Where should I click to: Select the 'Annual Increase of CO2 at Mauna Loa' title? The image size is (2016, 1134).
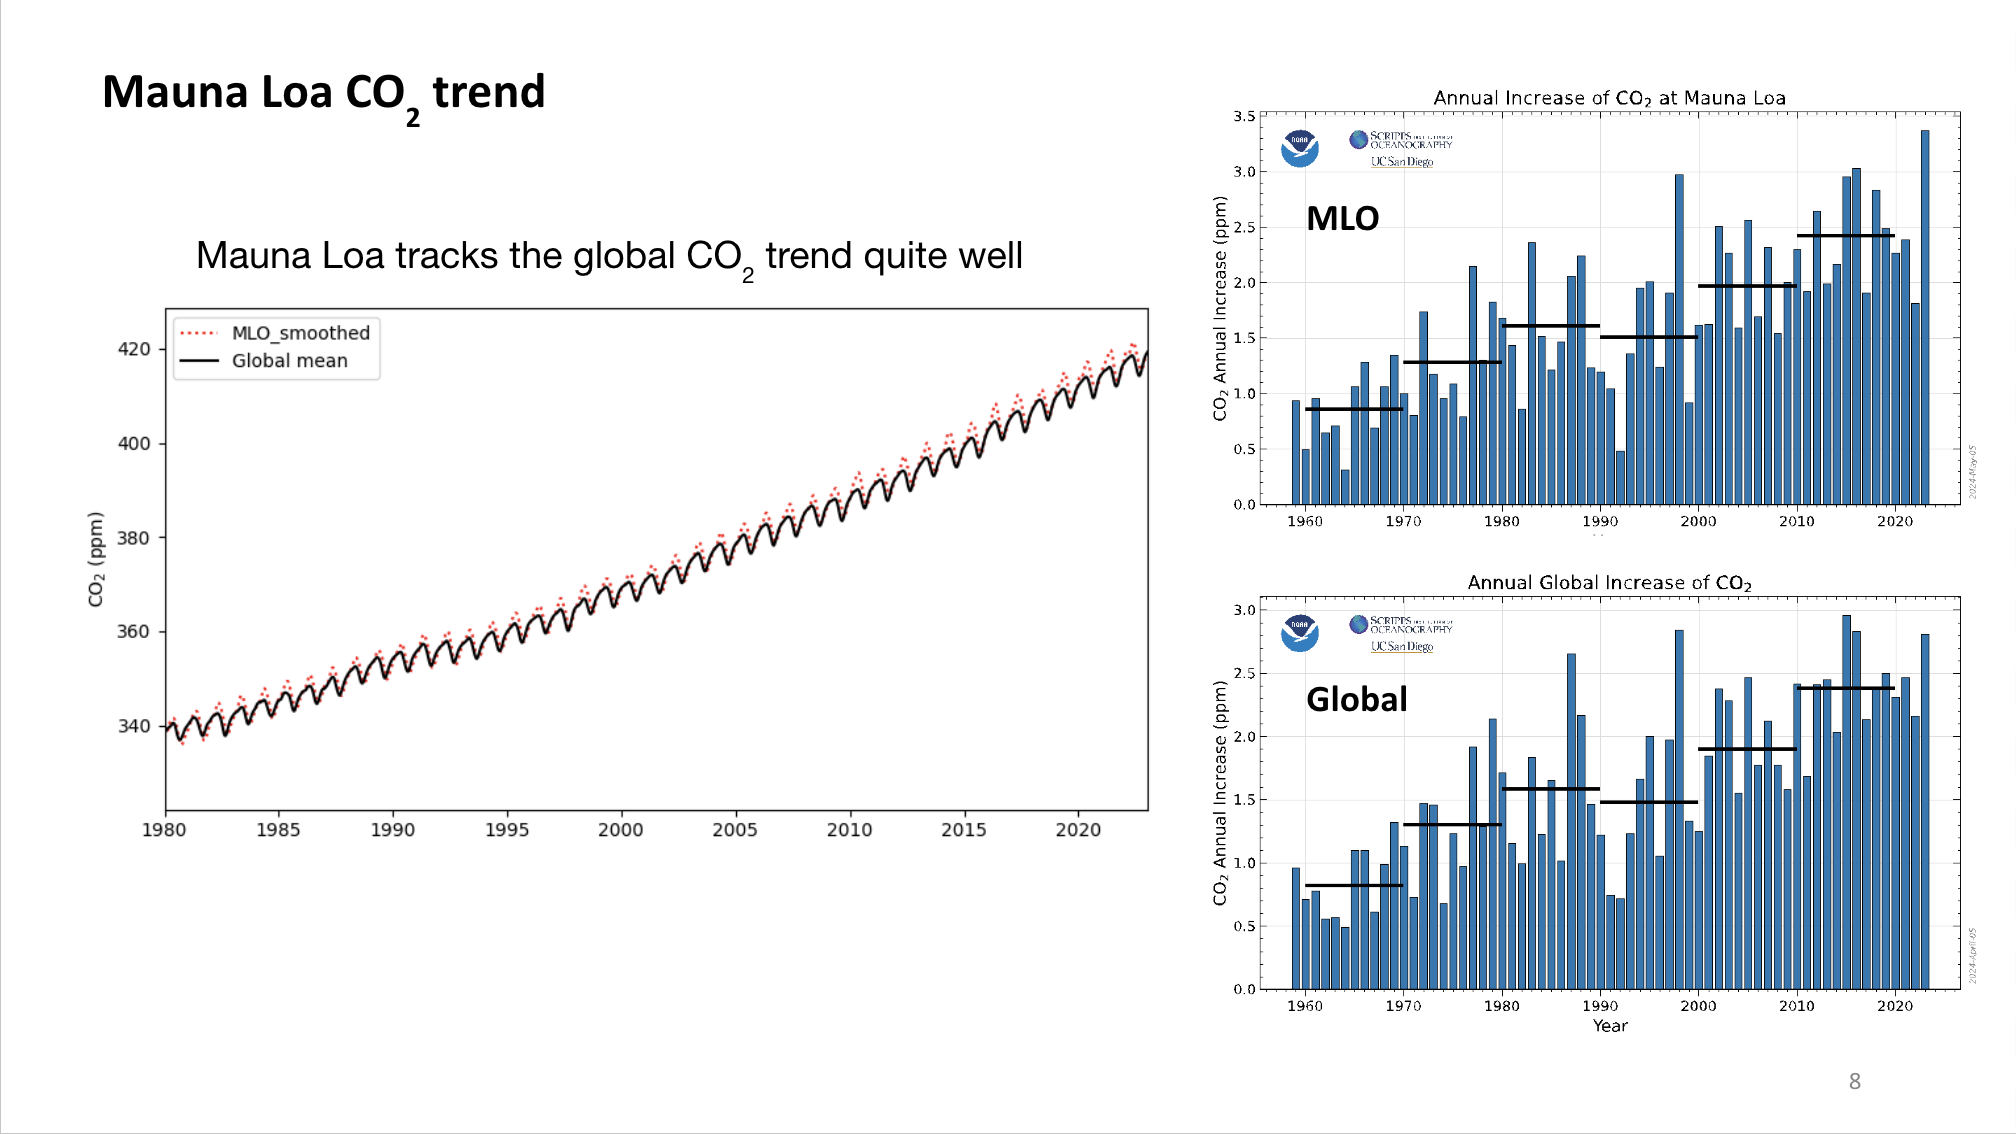(1608, 98)
